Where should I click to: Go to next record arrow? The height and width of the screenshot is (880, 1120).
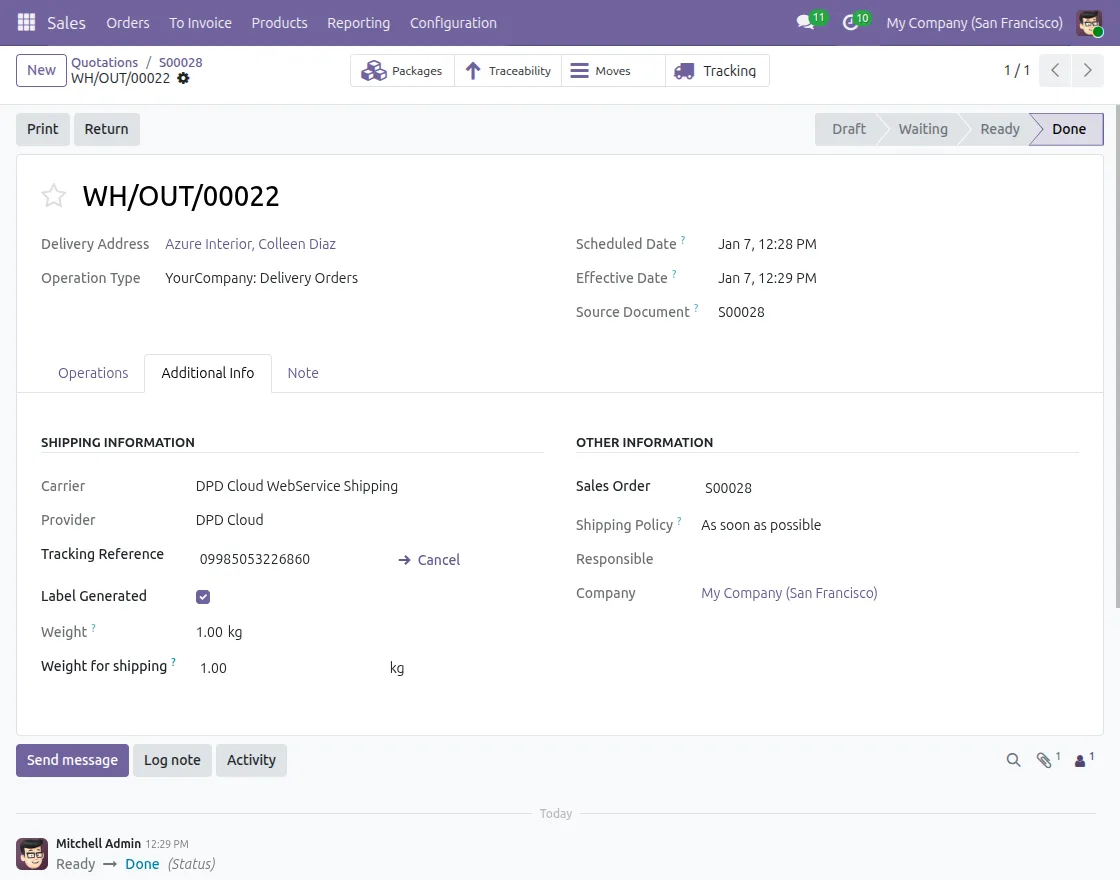pyautogui.click(x=1085, y=71)
